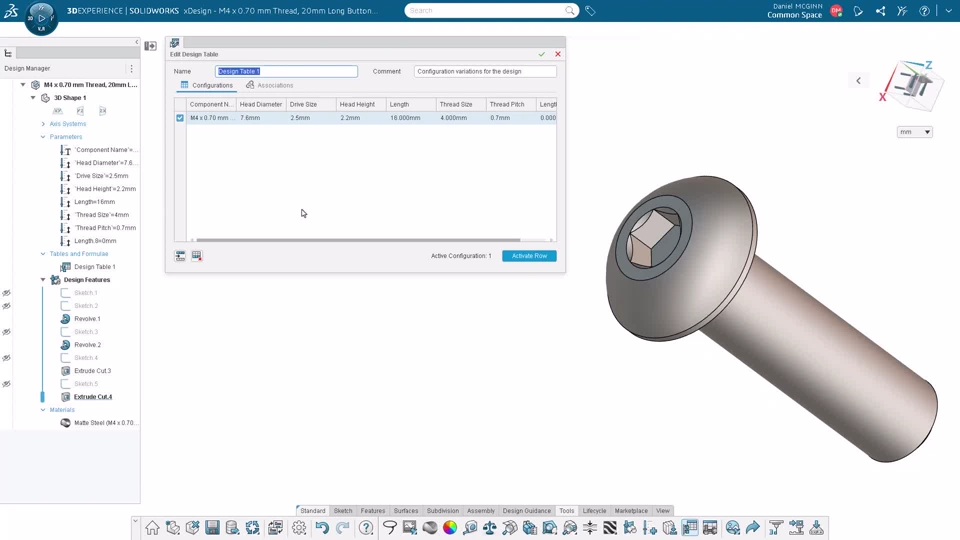This screenshot has width=960, height=540.
Task: Collapse the Design Features node
Action: (43, 280)
